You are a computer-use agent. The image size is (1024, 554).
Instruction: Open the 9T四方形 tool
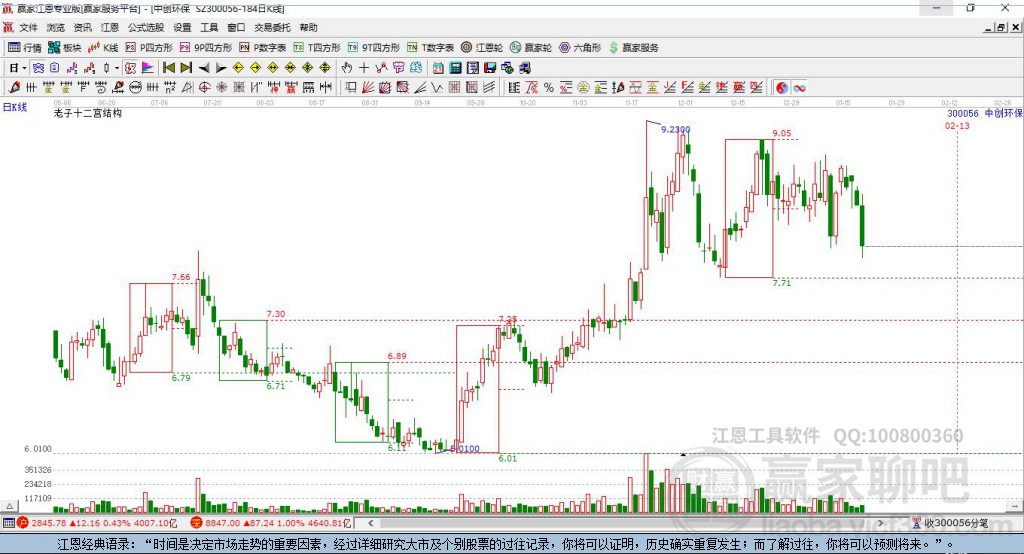(x=374, y=48)
